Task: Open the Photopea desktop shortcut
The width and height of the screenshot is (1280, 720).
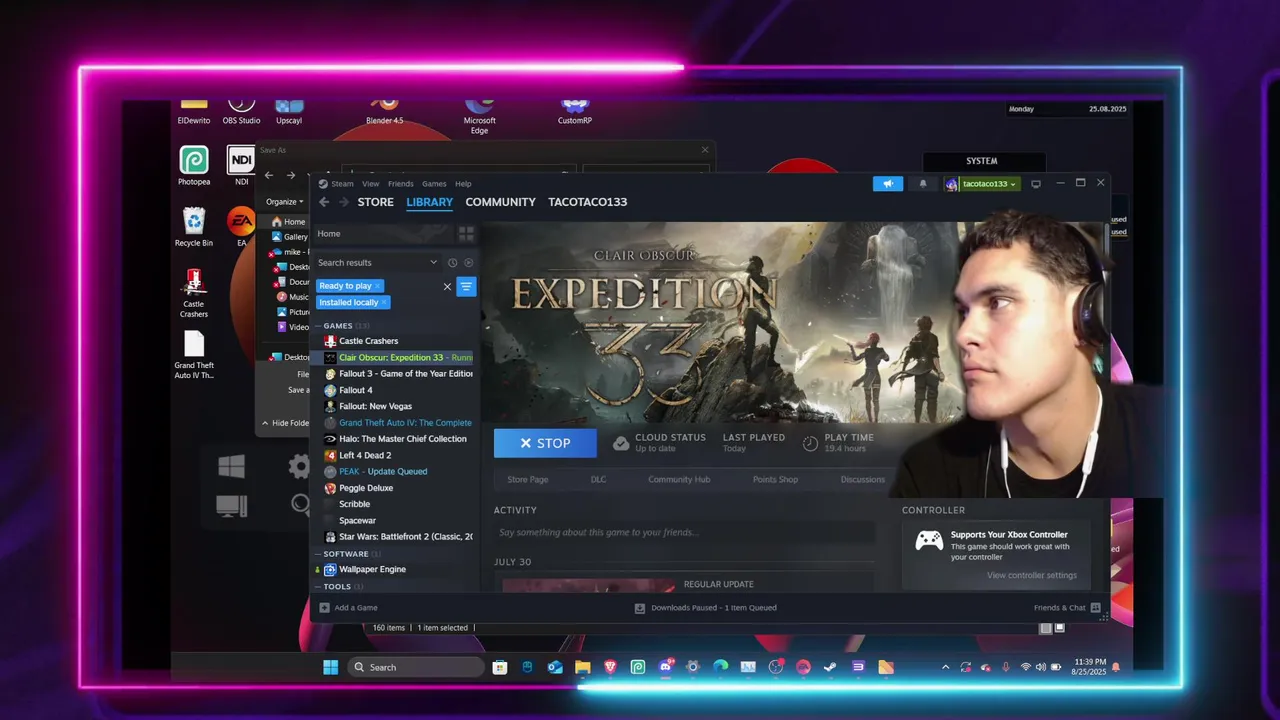Action: 194,165
